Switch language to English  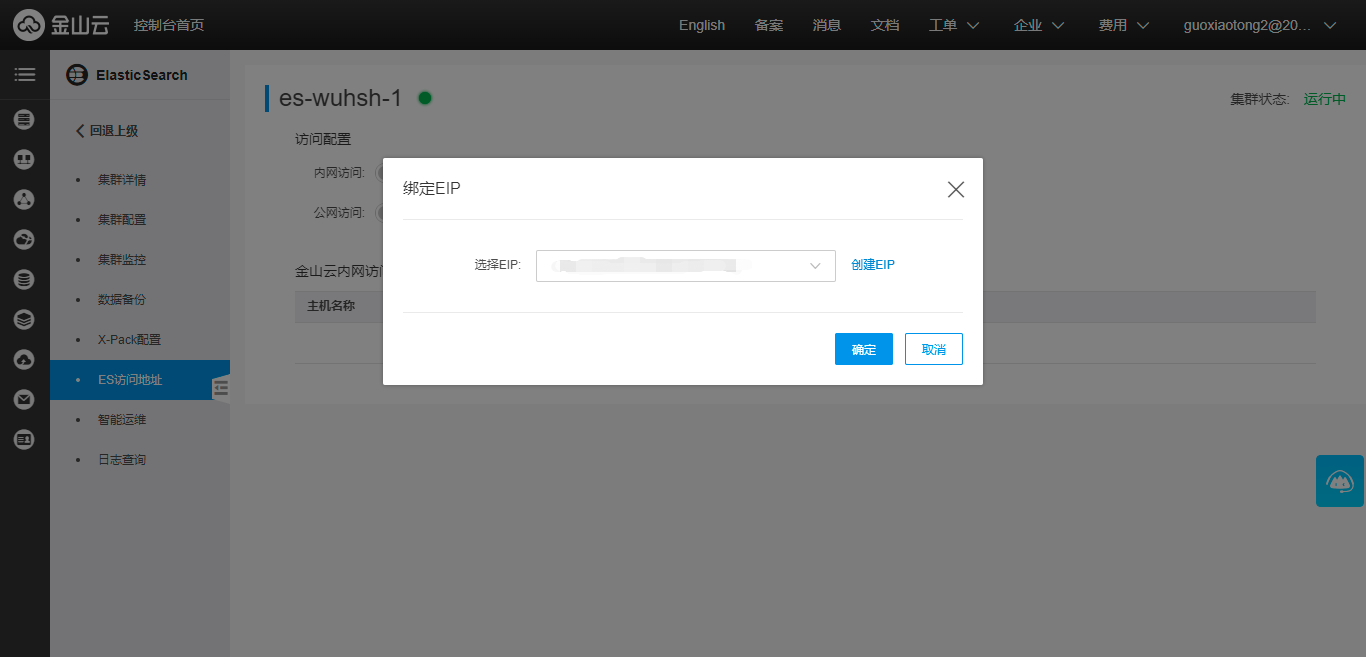point(702,25)
